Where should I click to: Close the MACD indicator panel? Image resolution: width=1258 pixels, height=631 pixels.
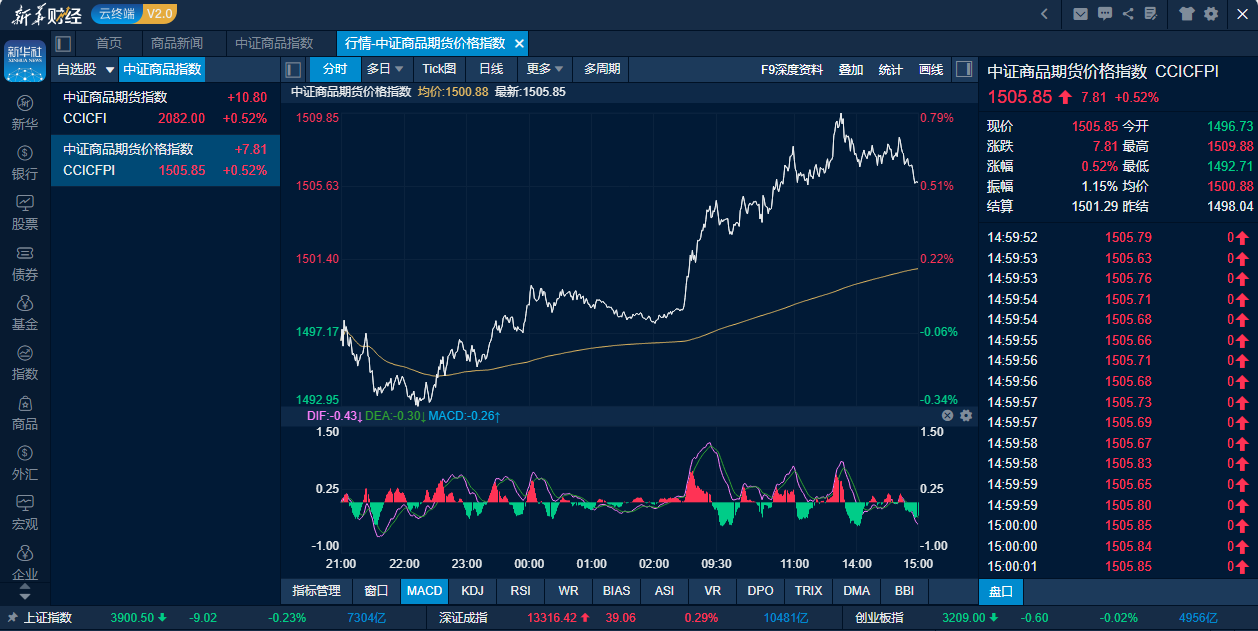[947, 415]
